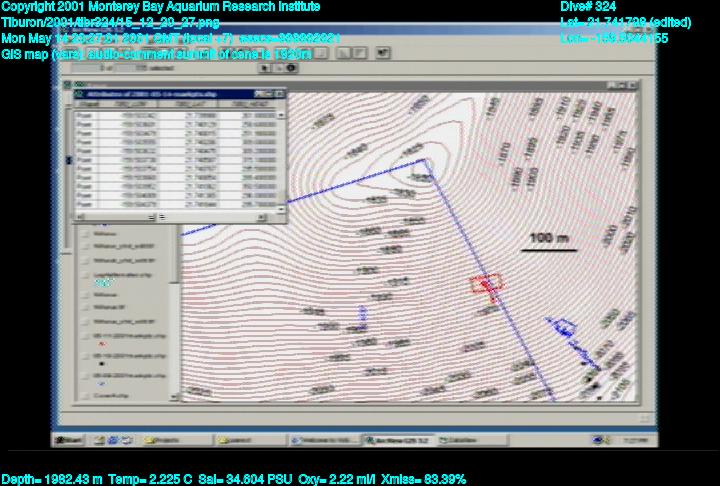Select the Edit tool in the table toolbar

(x=278, y=68)
